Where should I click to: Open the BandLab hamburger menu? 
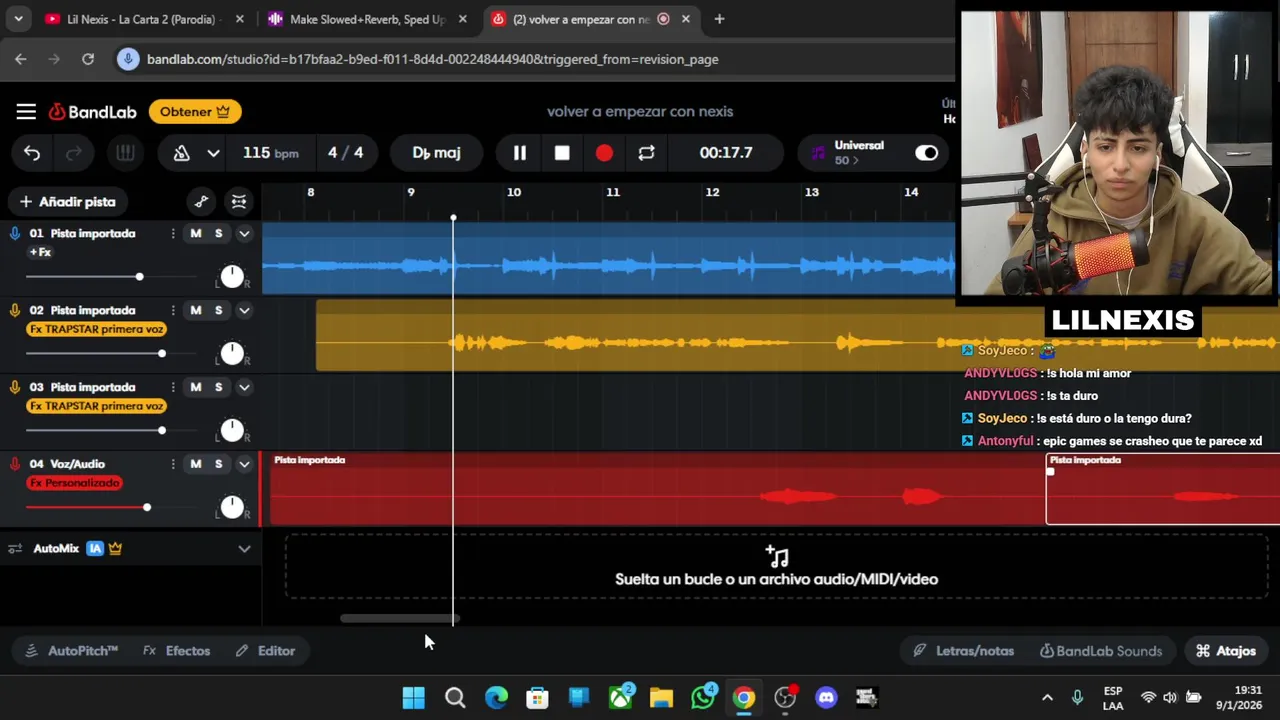coord(26,112)
